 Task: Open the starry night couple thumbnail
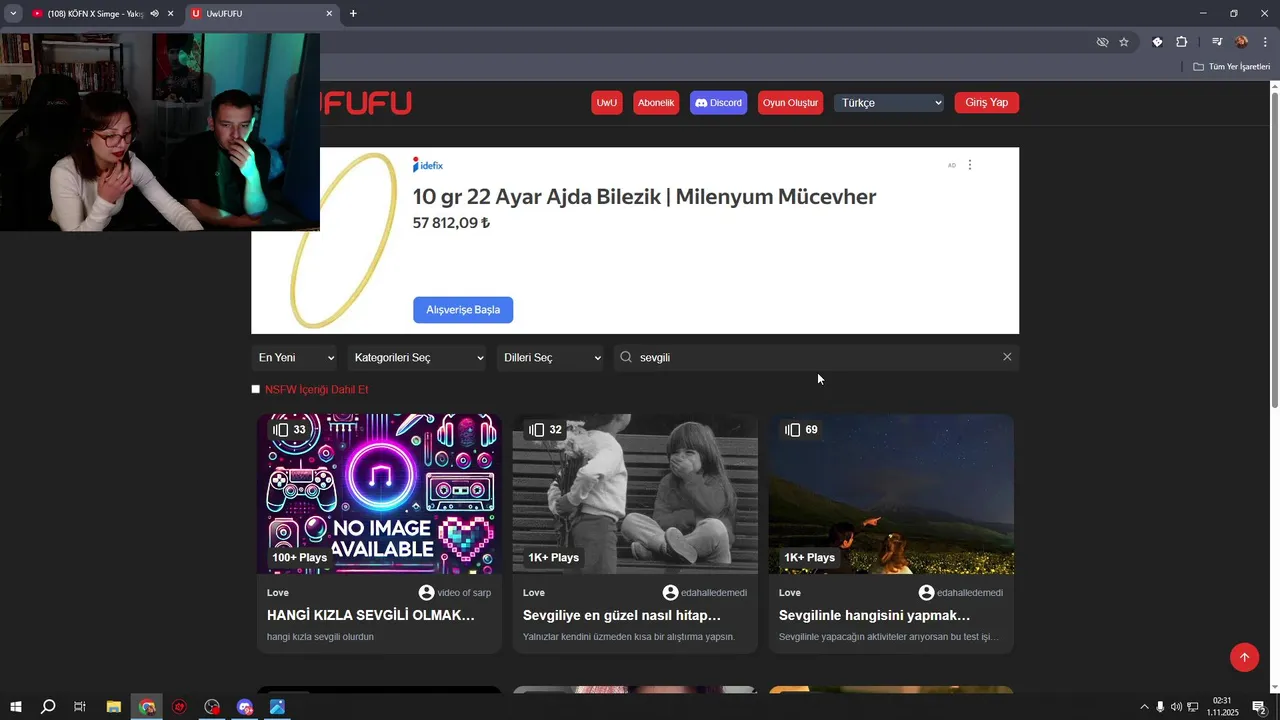pos(891,494)
